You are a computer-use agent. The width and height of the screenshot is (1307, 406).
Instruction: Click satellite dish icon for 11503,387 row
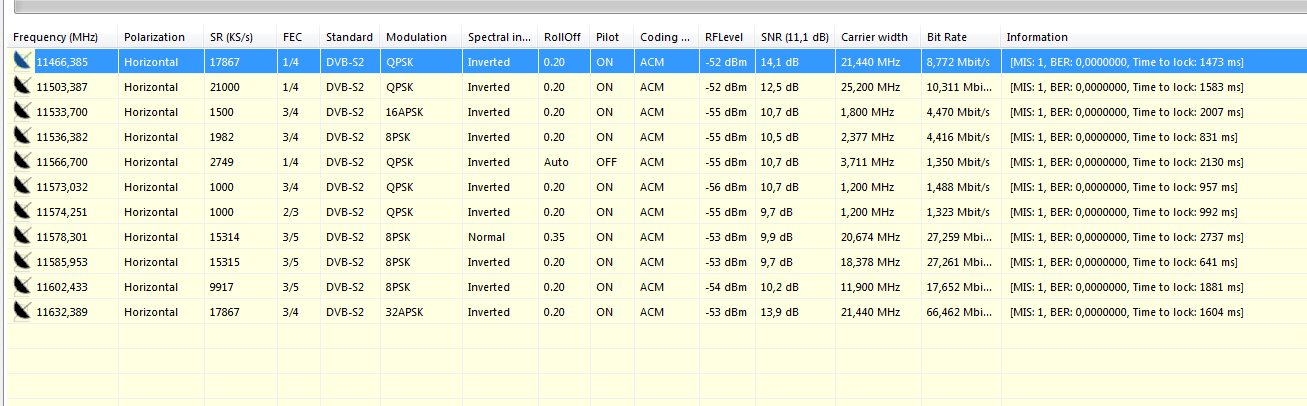[x=22, y=87]
